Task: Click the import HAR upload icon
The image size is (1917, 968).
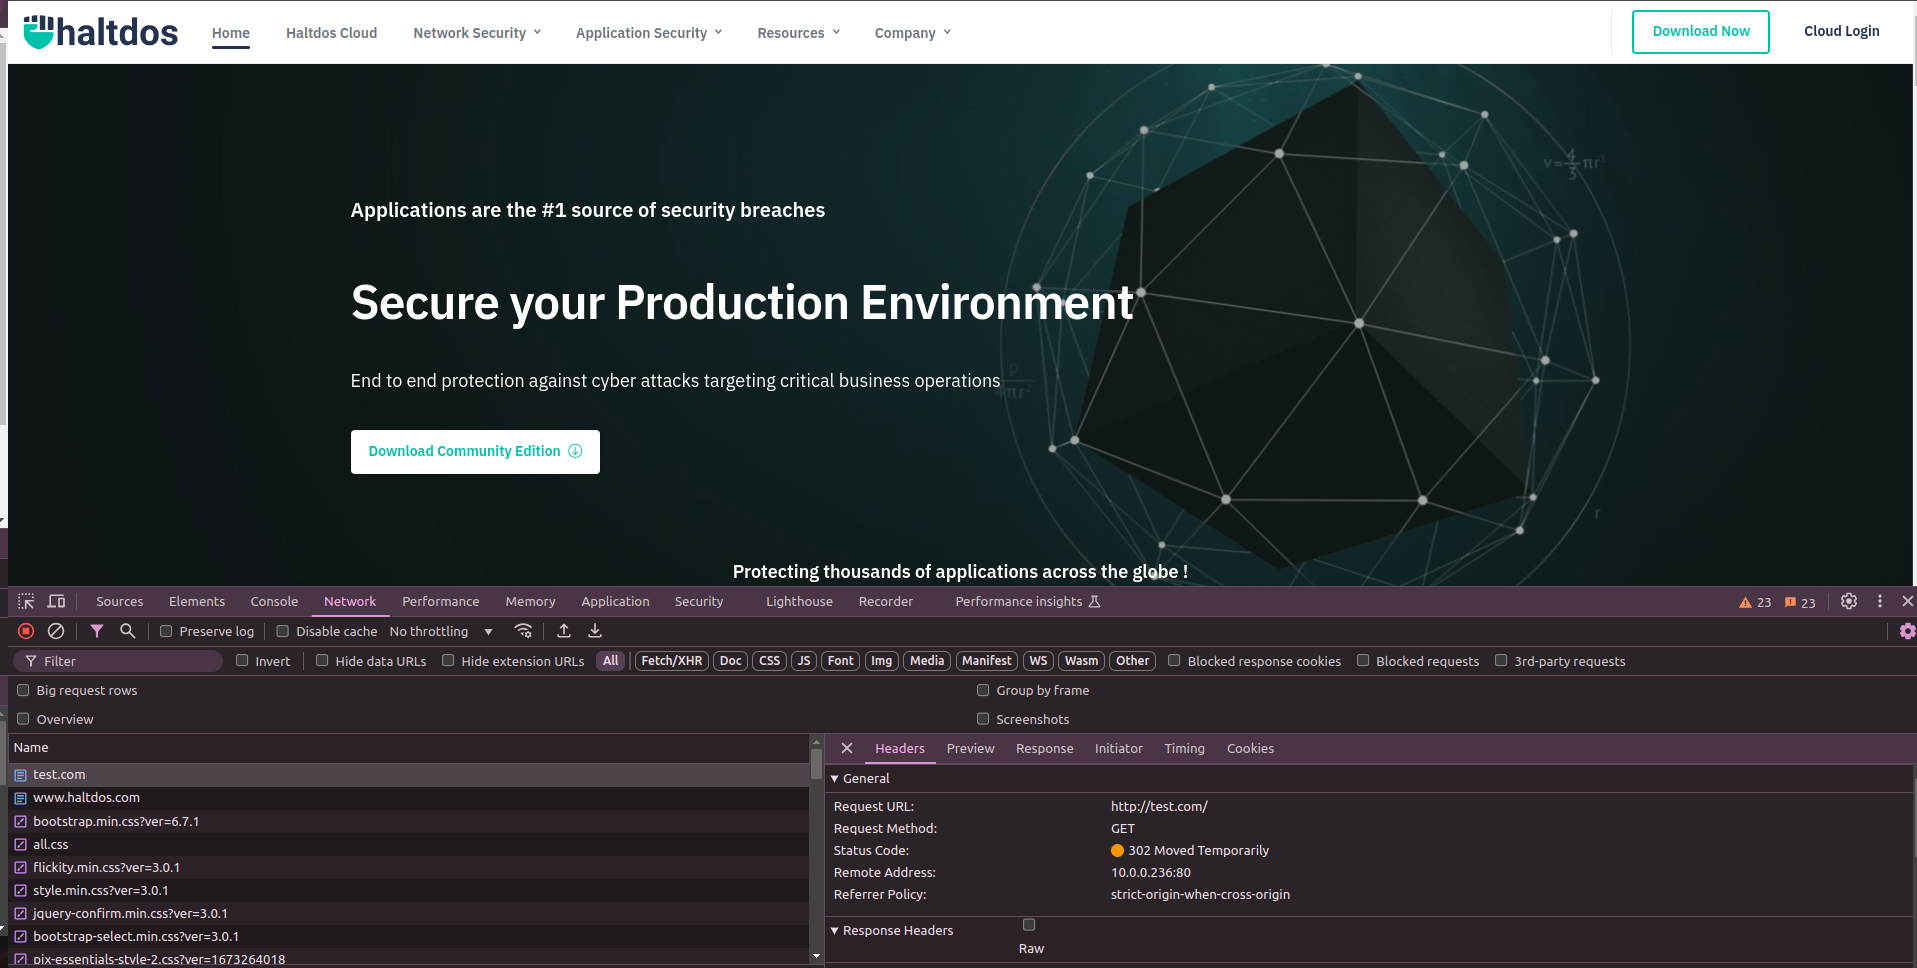Action: pyautogui.click(x=564, y=631)
